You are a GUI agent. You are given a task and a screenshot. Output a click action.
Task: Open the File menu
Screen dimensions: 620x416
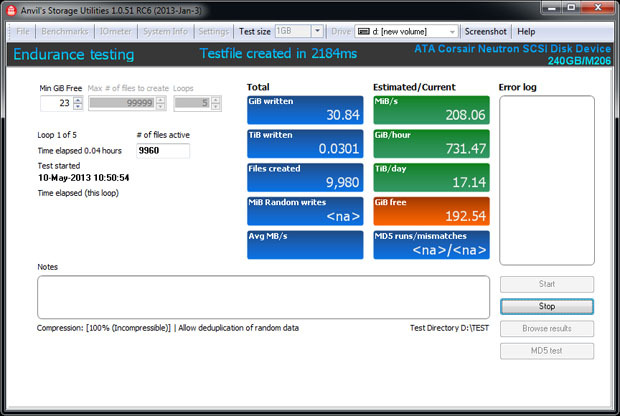coord(23,31)
